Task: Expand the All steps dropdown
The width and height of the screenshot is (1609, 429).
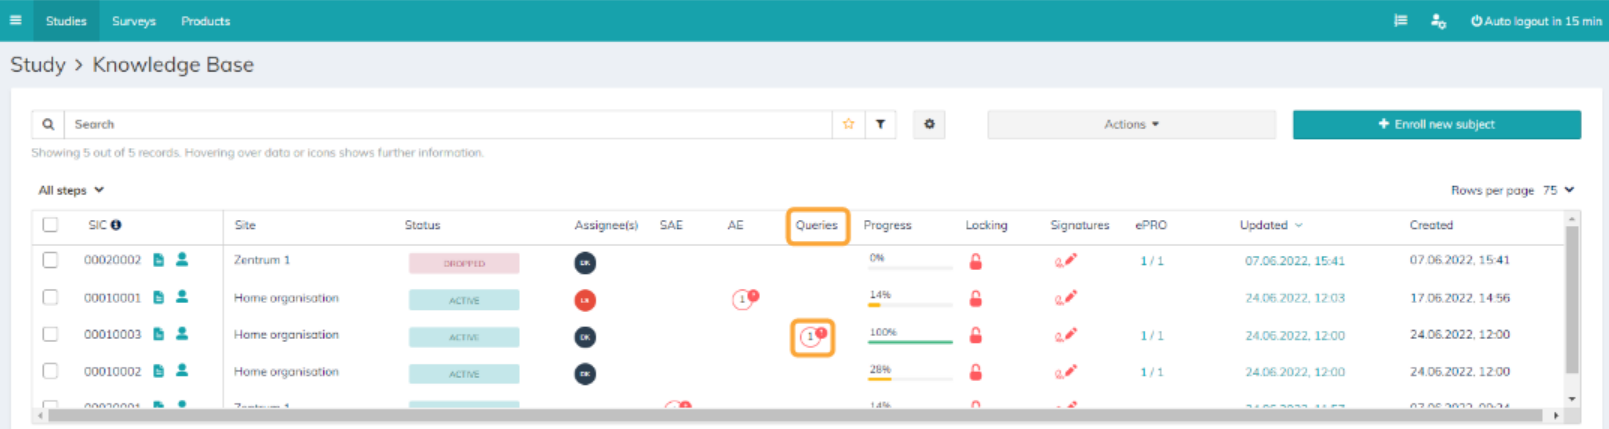Action: tap(71, 190)
